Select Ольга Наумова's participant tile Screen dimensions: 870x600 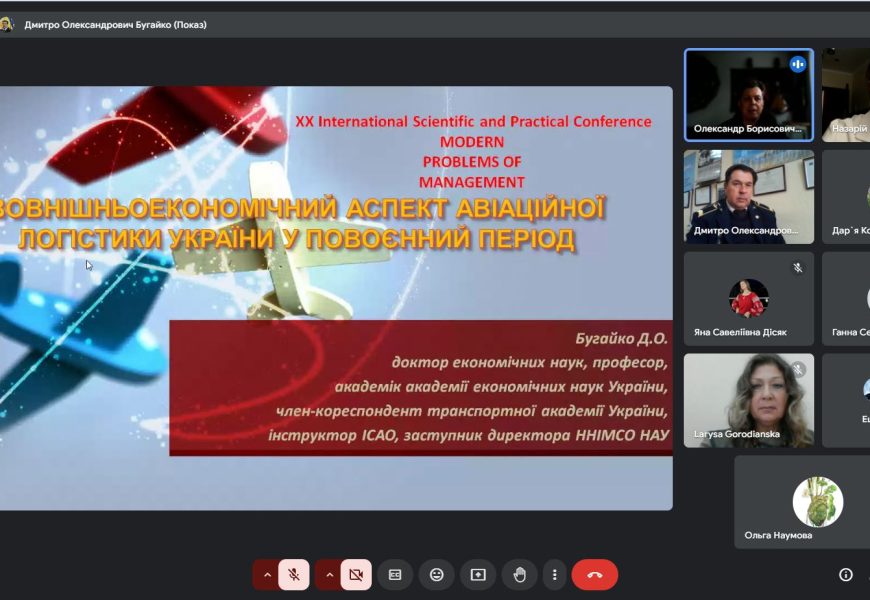[x=802, y=502]
